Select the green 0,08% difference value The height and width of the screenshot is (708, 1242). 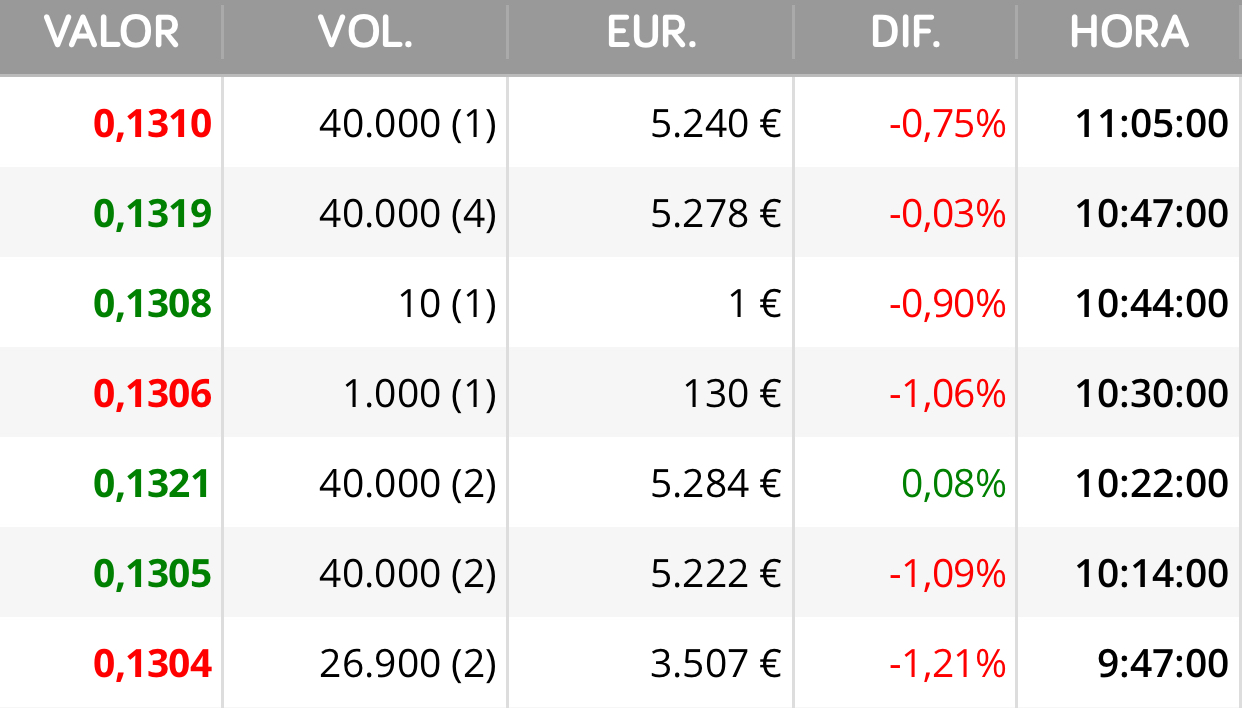pyautogui.click(x=954, y=484)
